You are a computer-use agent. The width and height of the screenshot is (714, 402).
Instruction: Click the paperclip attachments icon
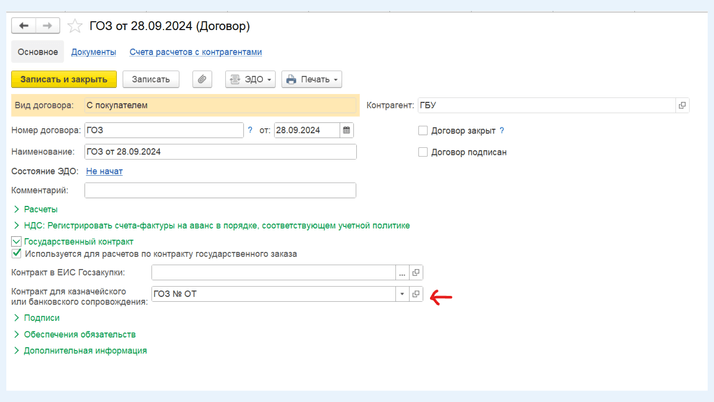202,79
